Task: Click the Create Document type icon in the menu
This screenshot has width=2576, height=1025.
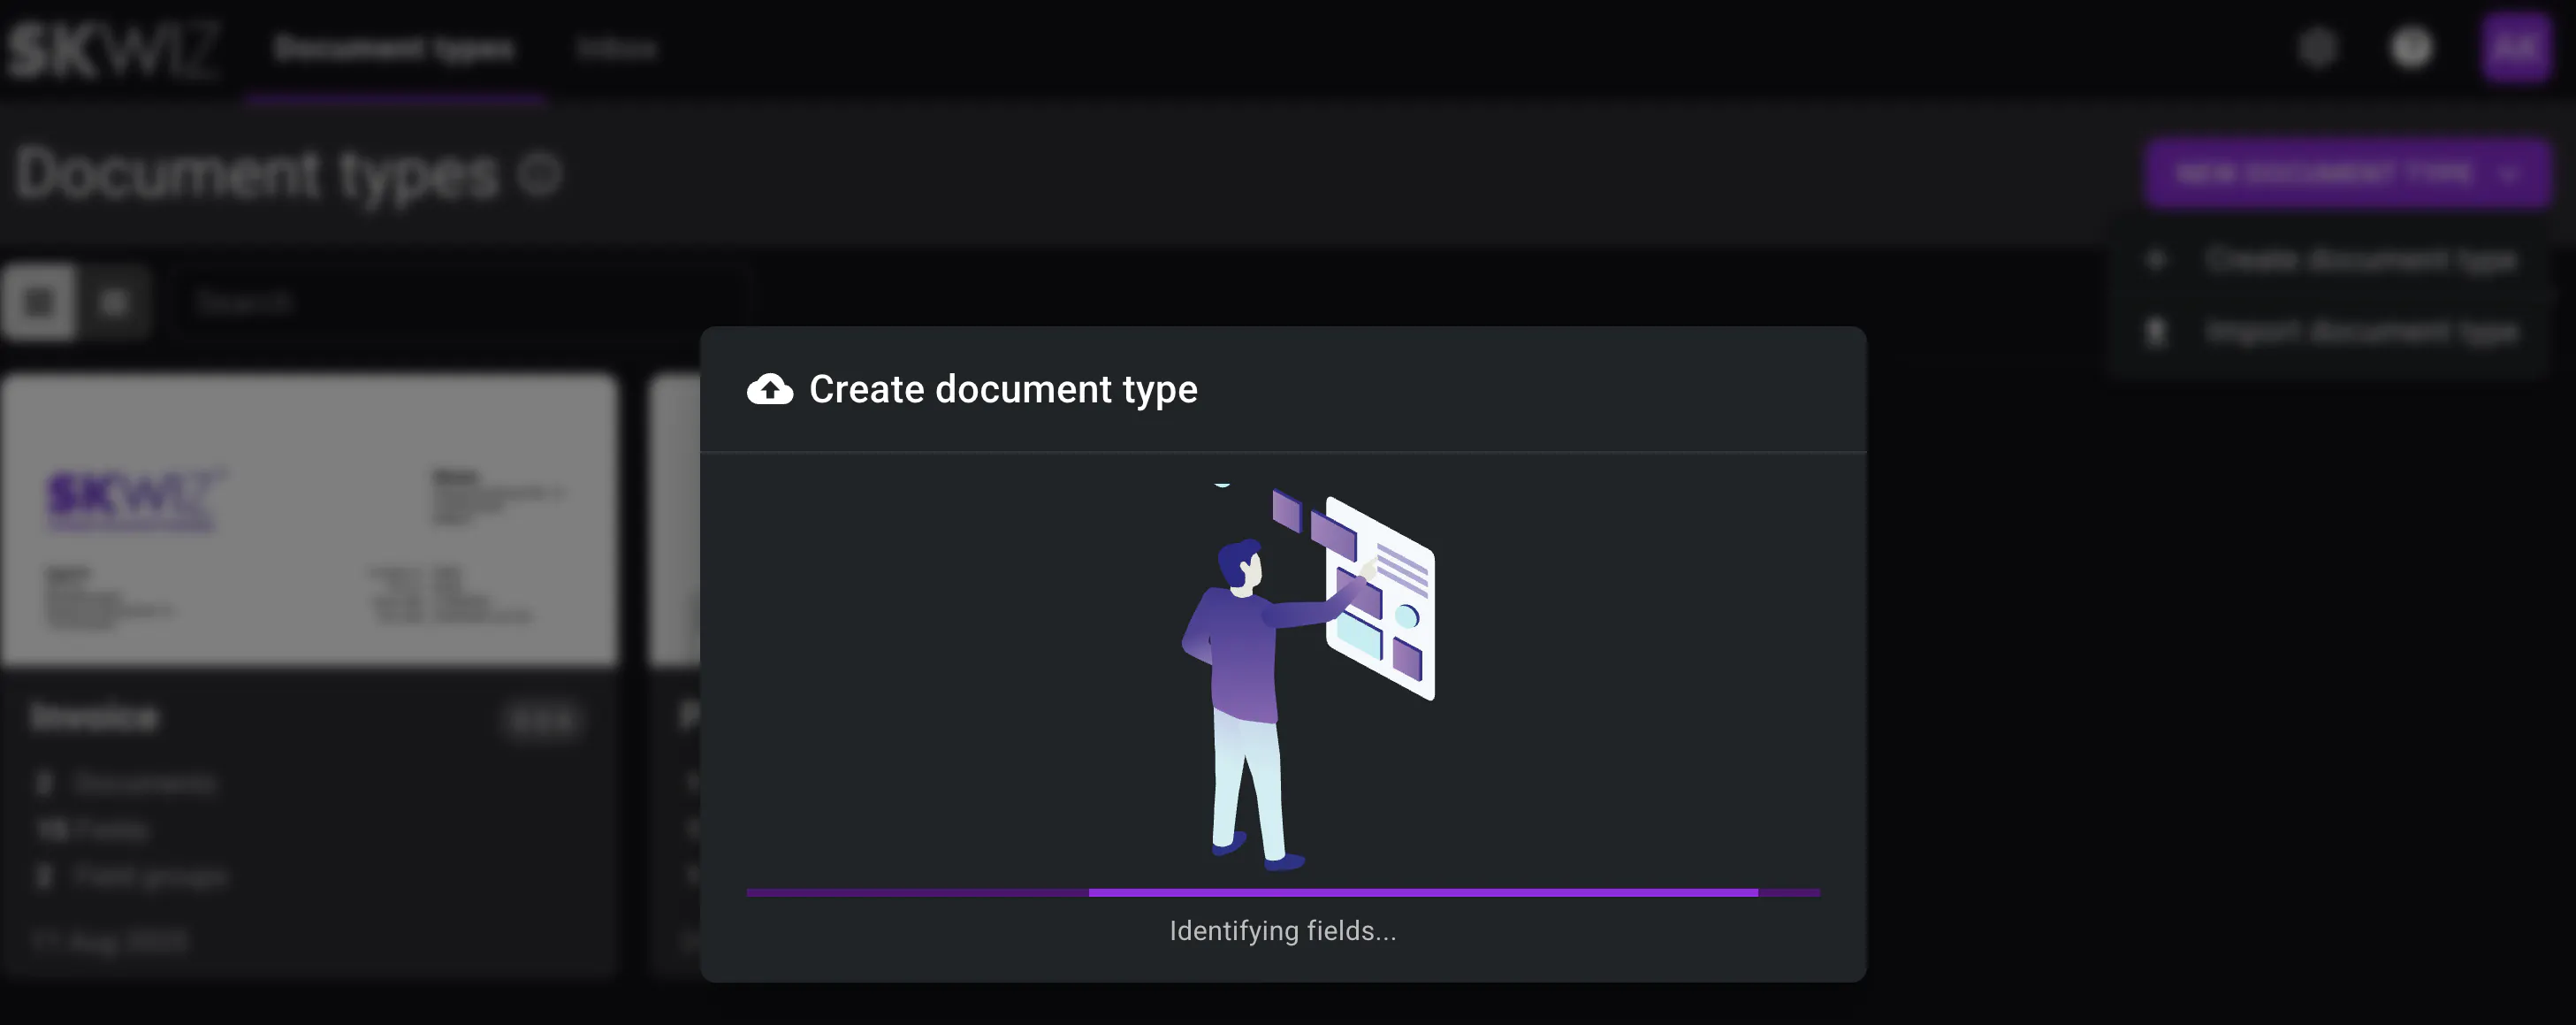Action: 2157,259
